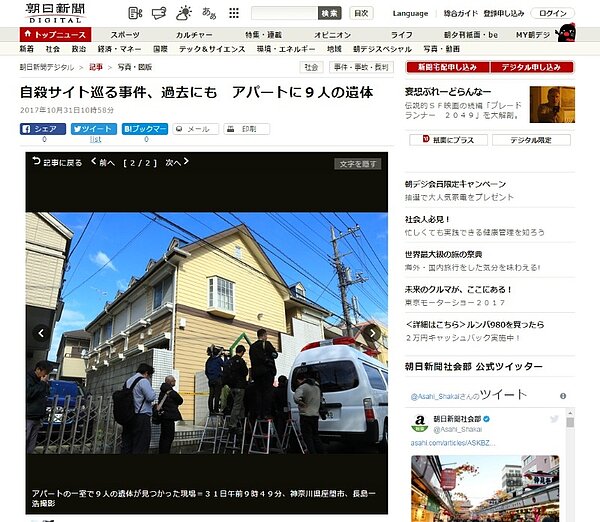Click デジタル申し込み red button
The height and width of the screenshot is (522, 600).
[x=532, y=67]
